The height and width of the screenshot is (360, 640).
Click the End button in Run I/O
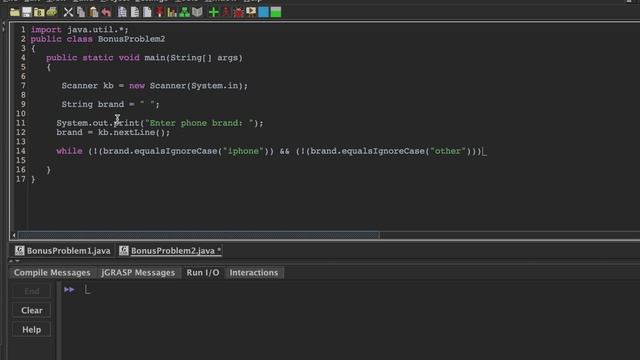point(32,291)
